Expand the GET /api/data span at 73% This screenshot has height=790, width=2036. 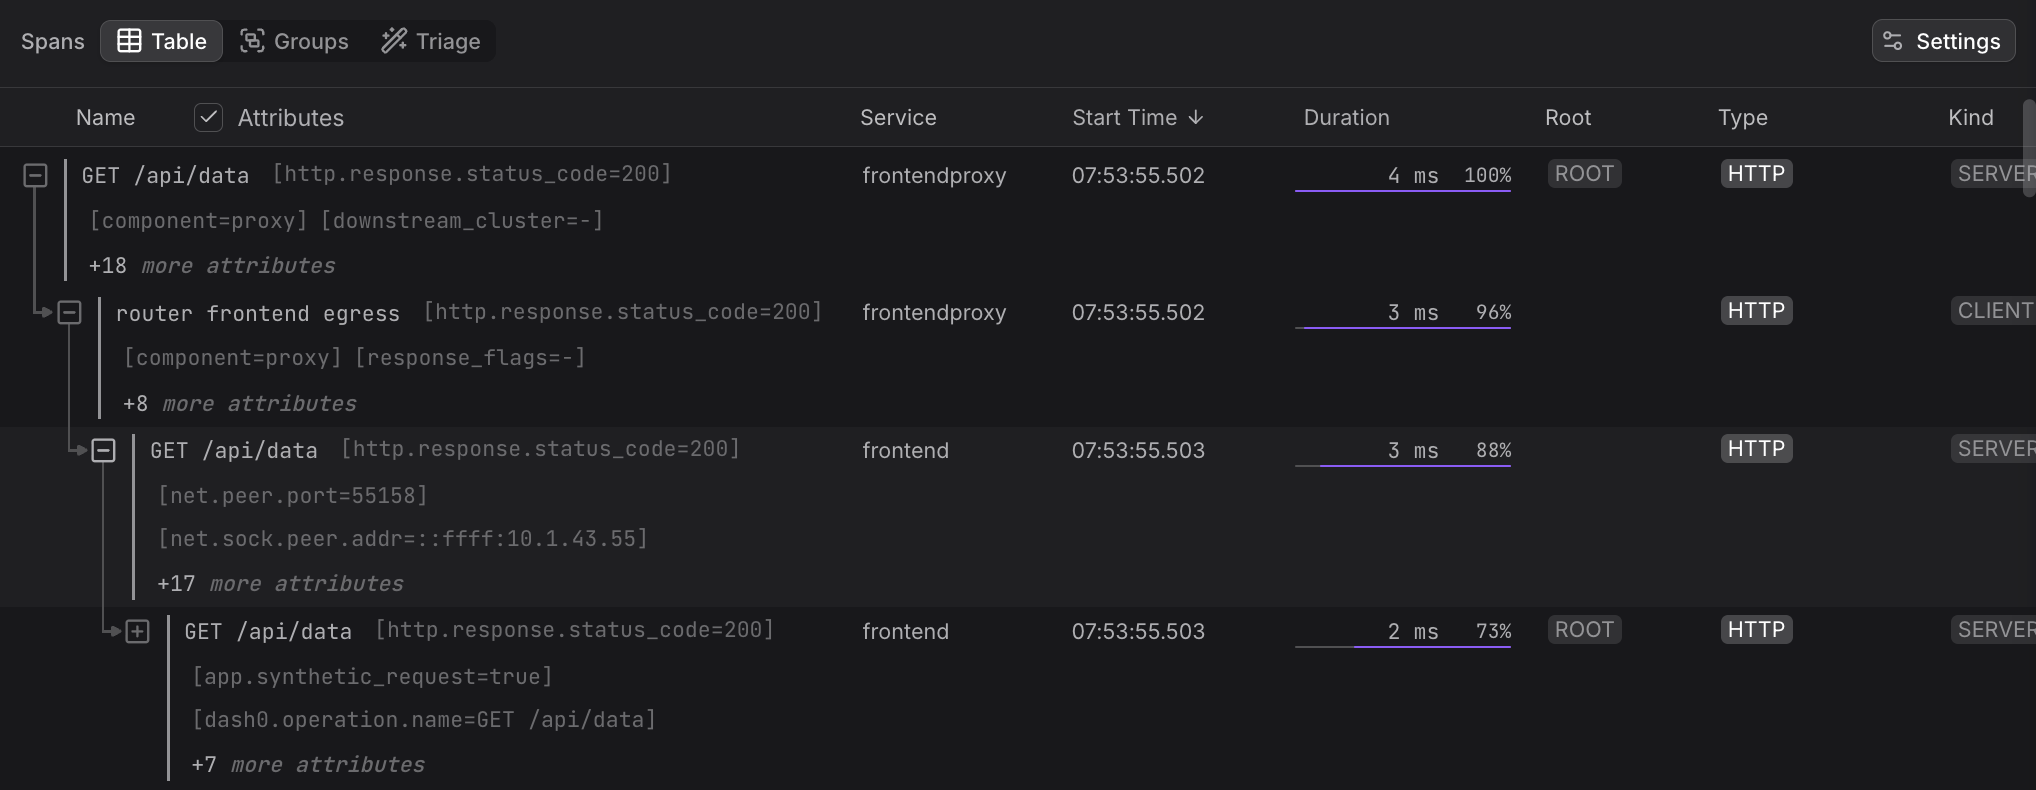tap(137, 632)
